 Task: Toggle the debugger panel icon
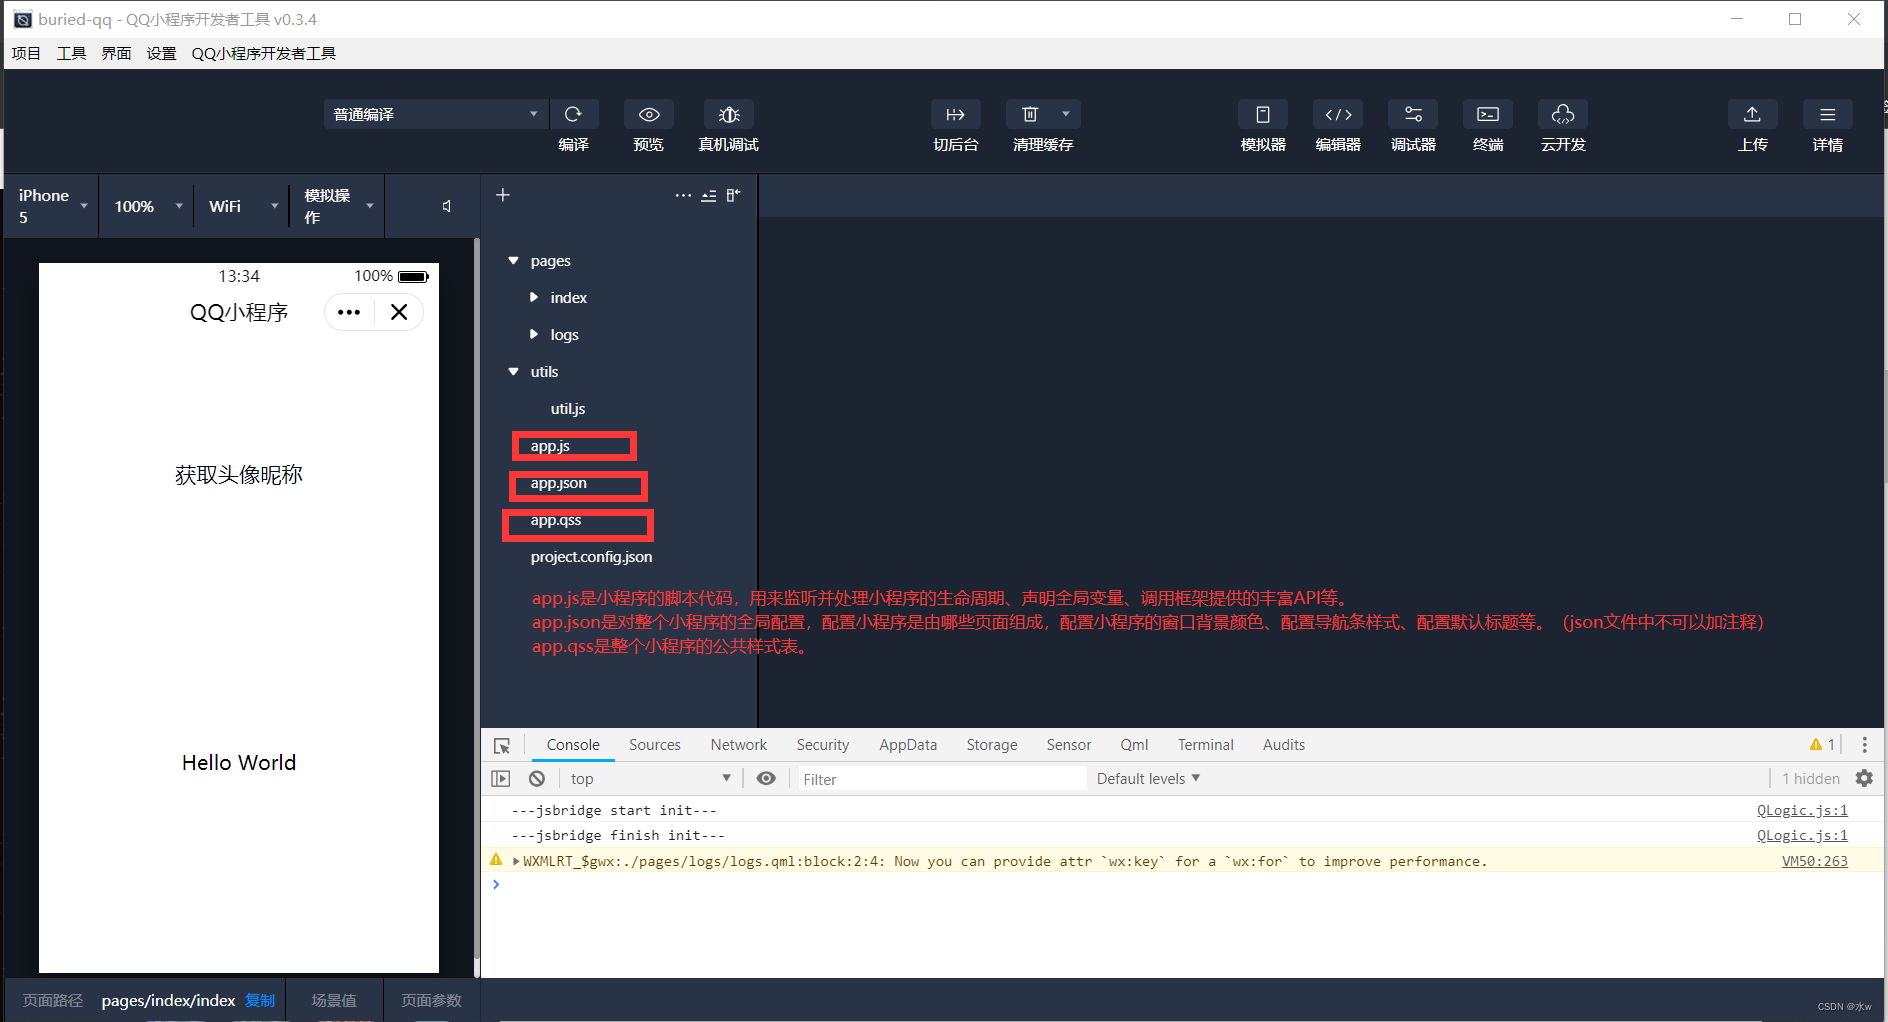1413,114
